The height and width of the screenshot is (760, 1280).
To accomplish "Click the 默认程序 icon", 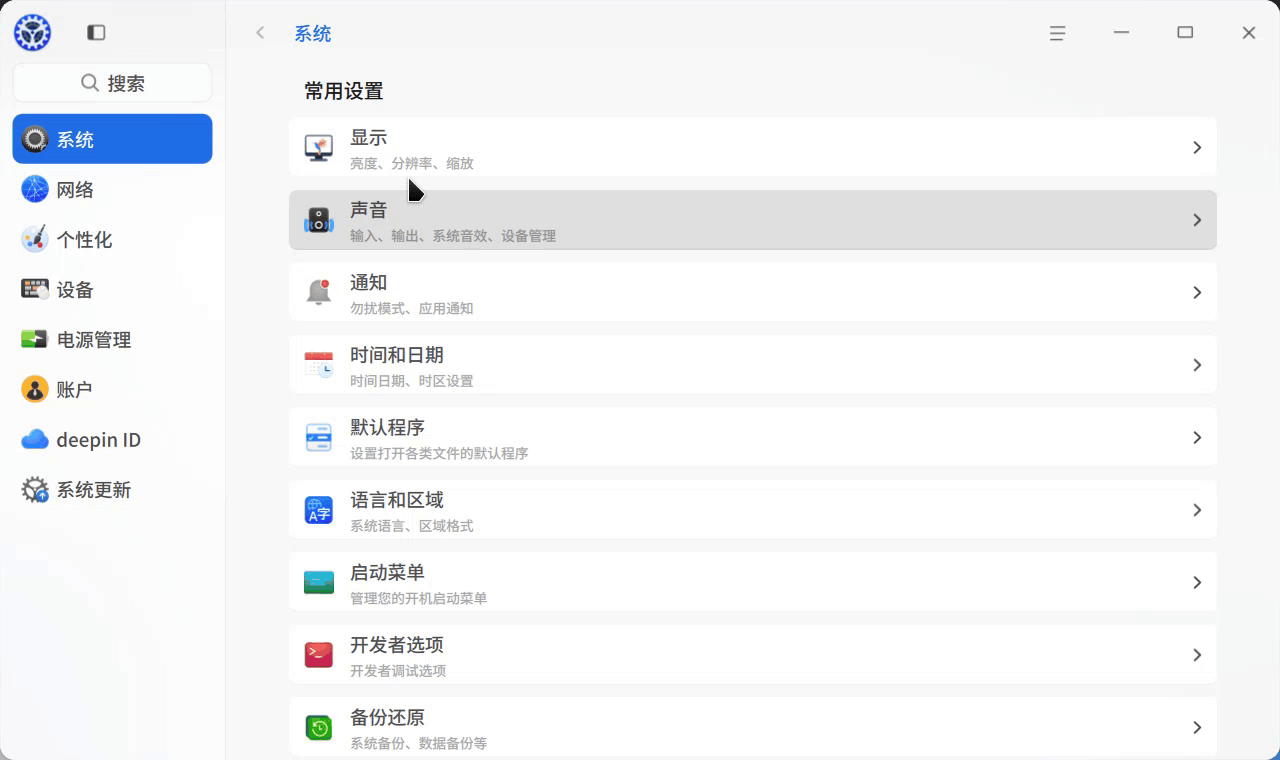I will [x=319, y=437].
